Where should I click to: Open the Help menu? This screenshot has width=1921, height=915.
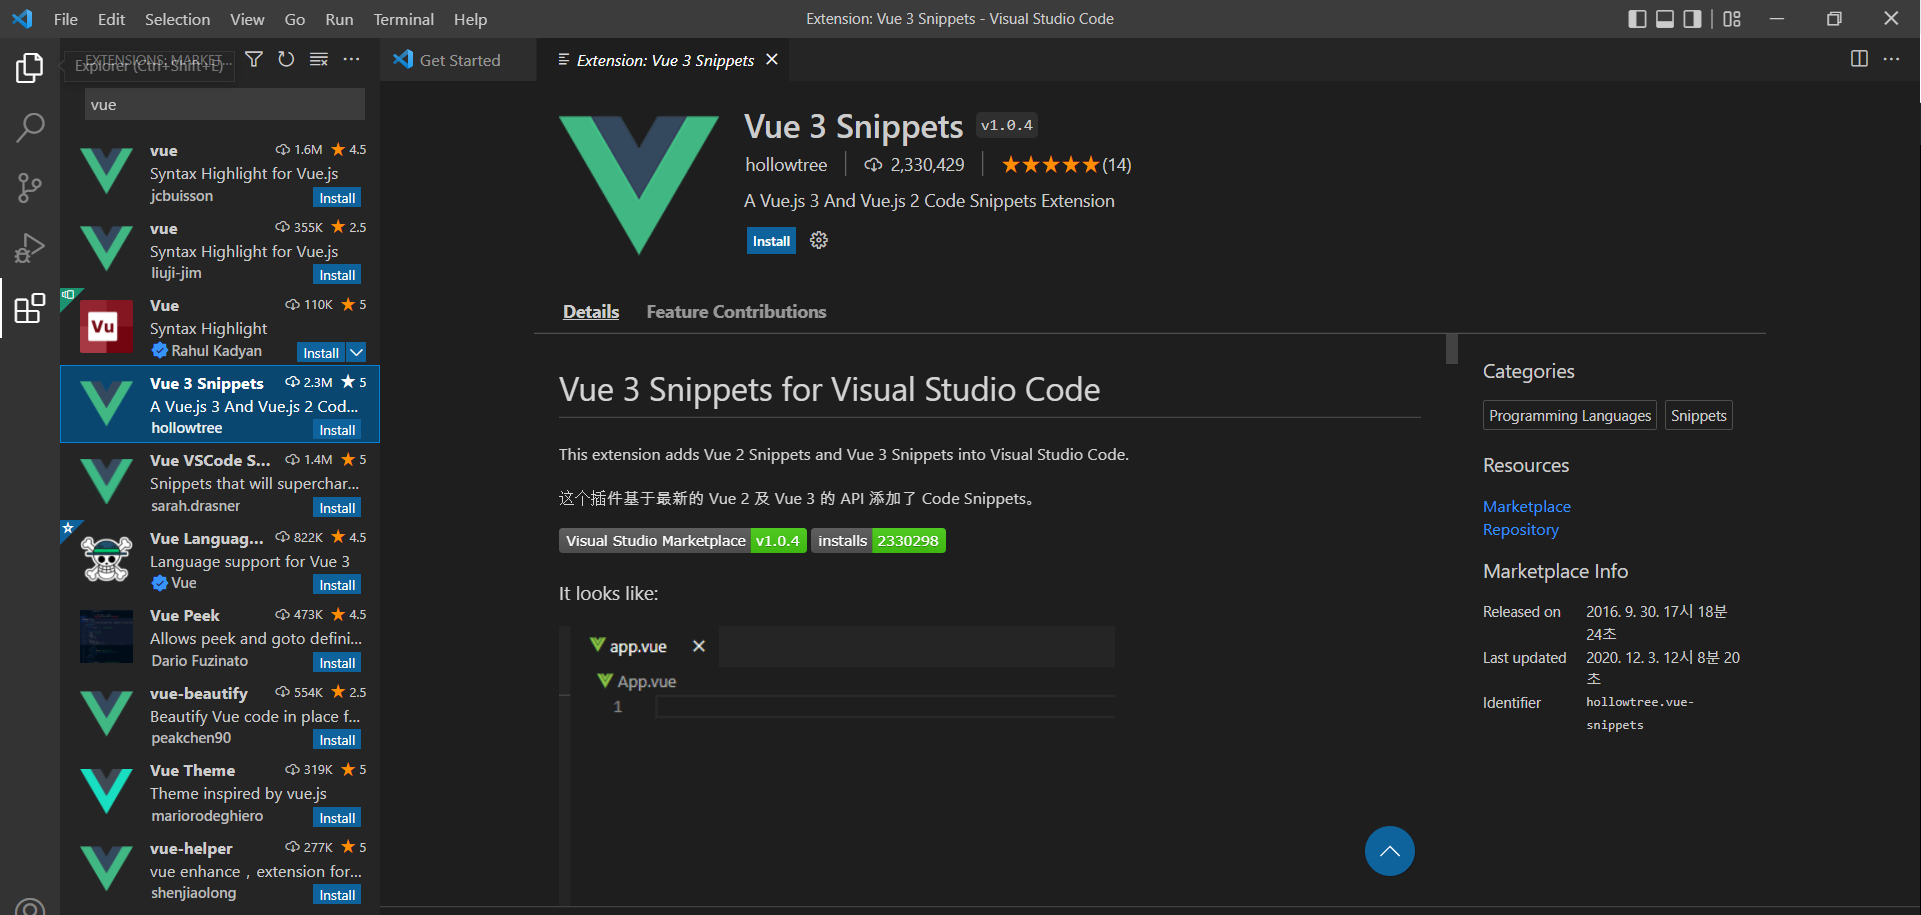coord(470,19)
